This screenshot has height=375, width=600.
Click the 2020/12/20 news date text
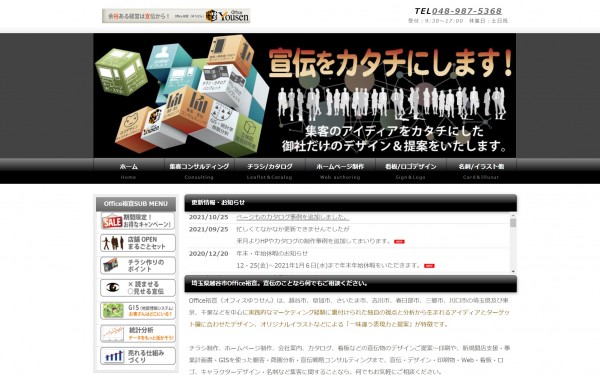(x=209, y=253)
